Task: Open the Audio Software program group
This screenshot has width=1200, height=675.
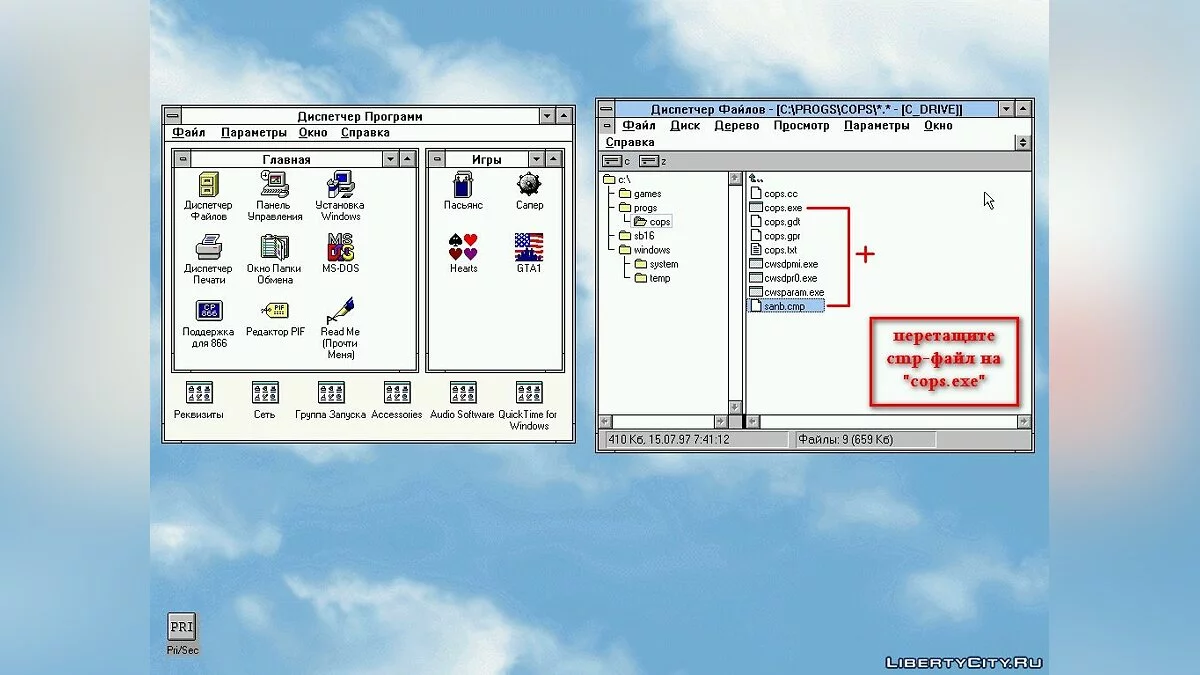Action: (x=462, y=393)
